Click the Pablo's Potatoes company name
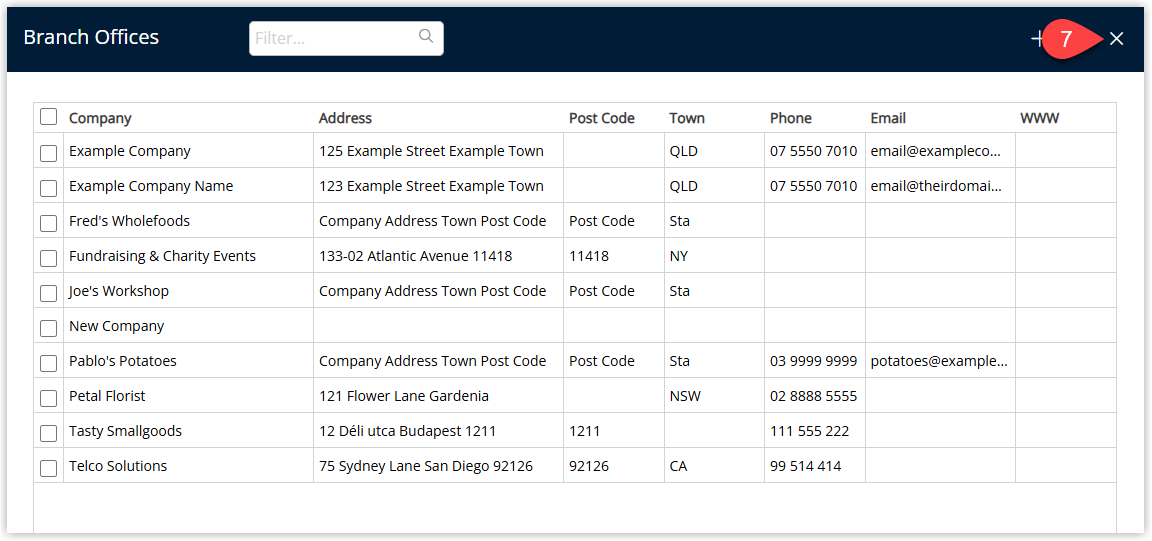Image resolution: width=1152 pixels, height=541 pixels. pyautogui.click(x=123, y=361)
